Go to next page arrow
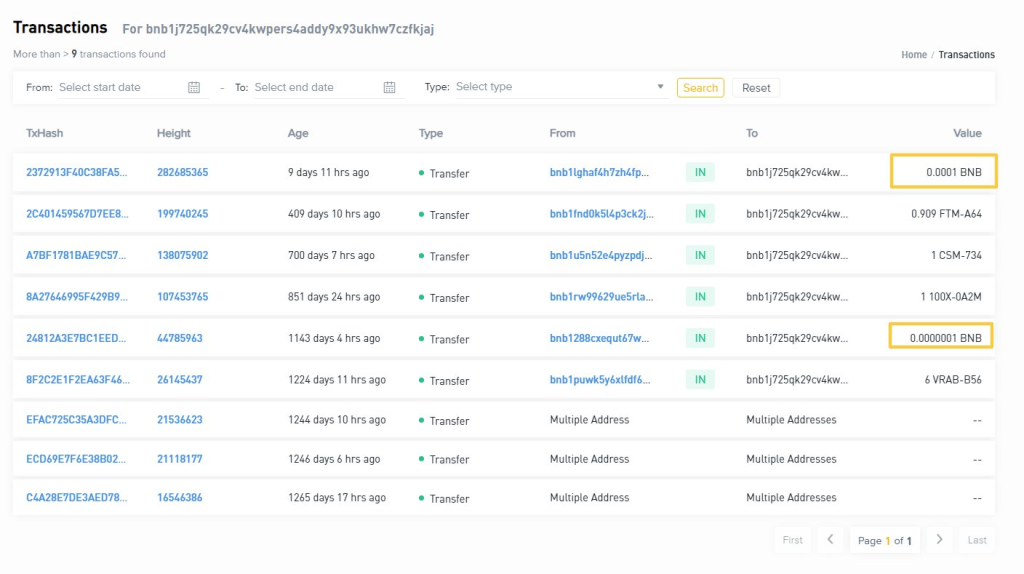 [939, 539]
